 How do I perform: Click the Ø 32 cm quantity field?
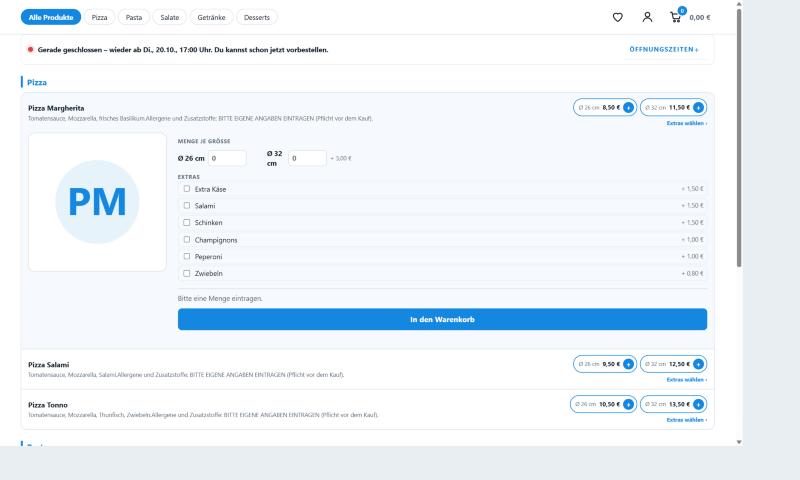(307, 158)
